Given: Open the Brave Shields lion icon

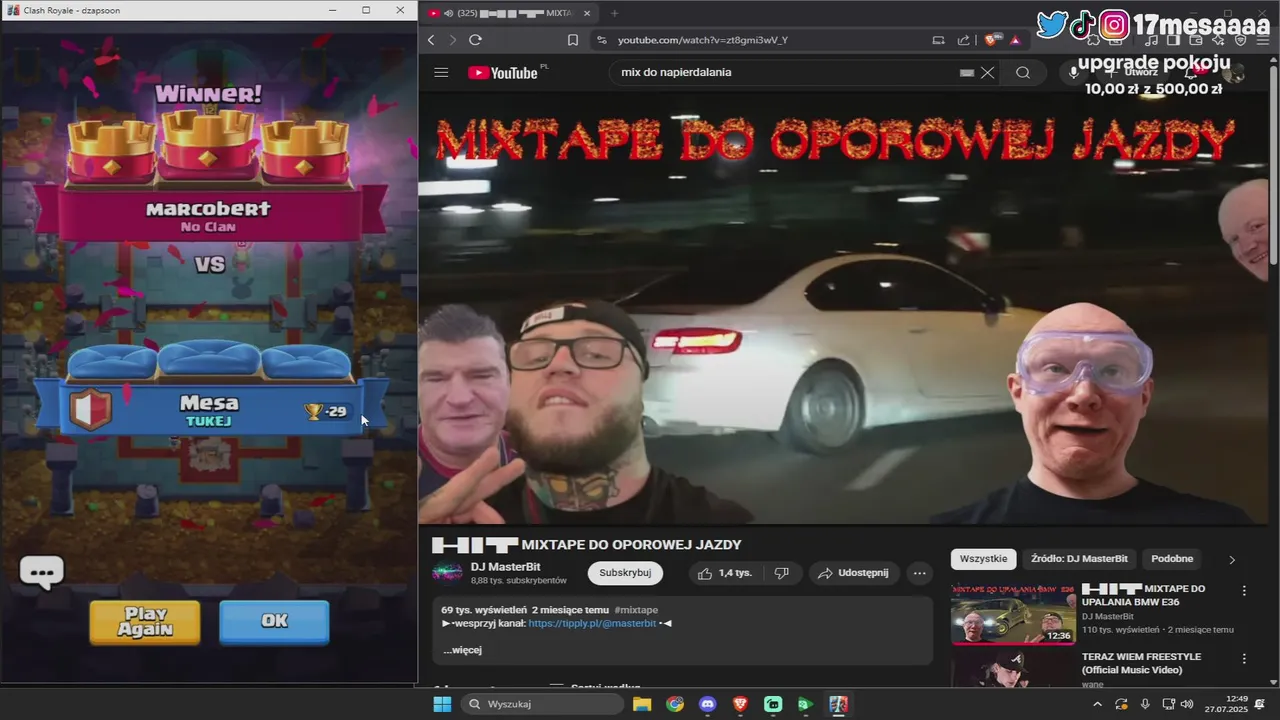Looking at the screenshot, I should (x=992, y=40).
